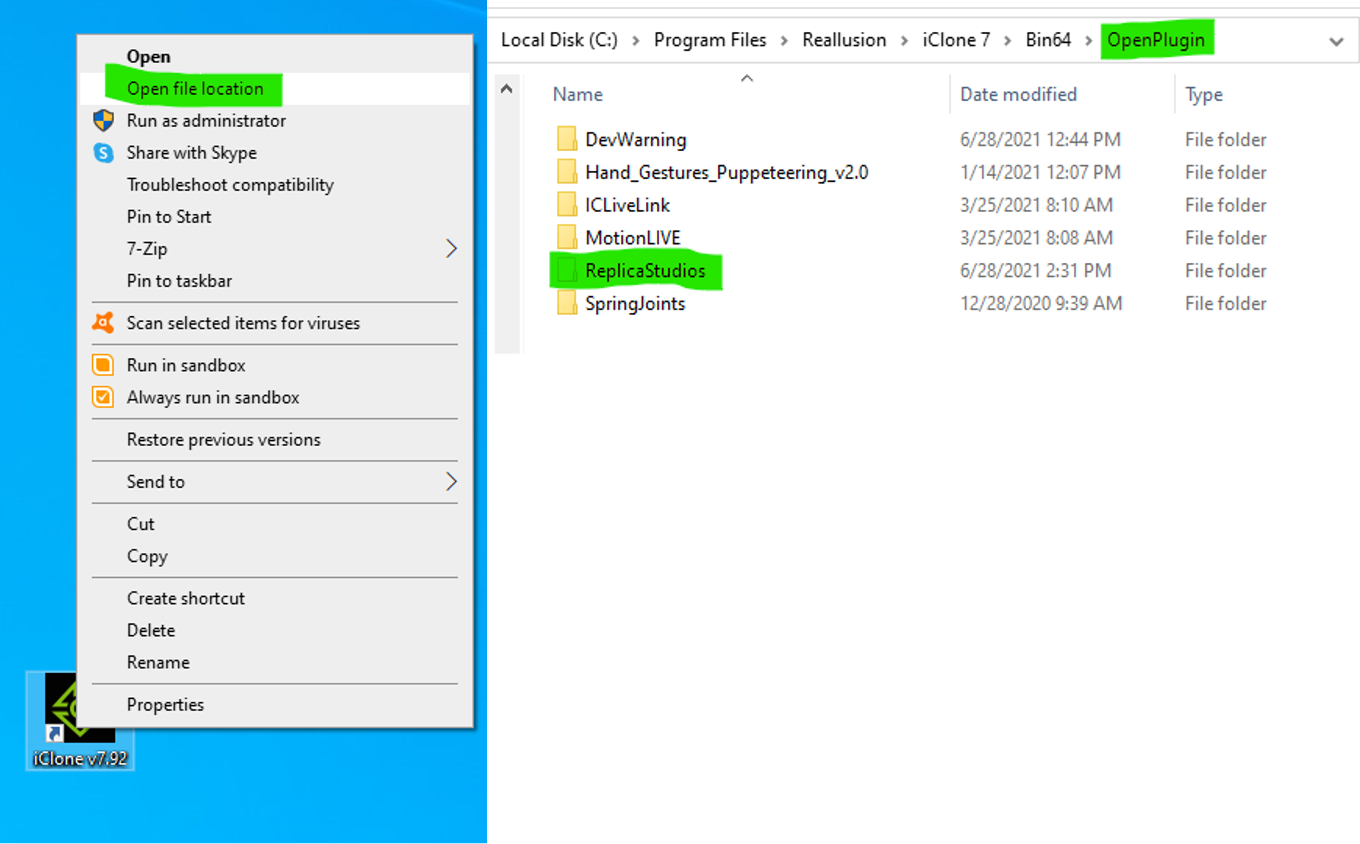Click the chevron after Local Disk (C:)
Viewport: 1360px width, 844px height.
click(x=636, y=41)
